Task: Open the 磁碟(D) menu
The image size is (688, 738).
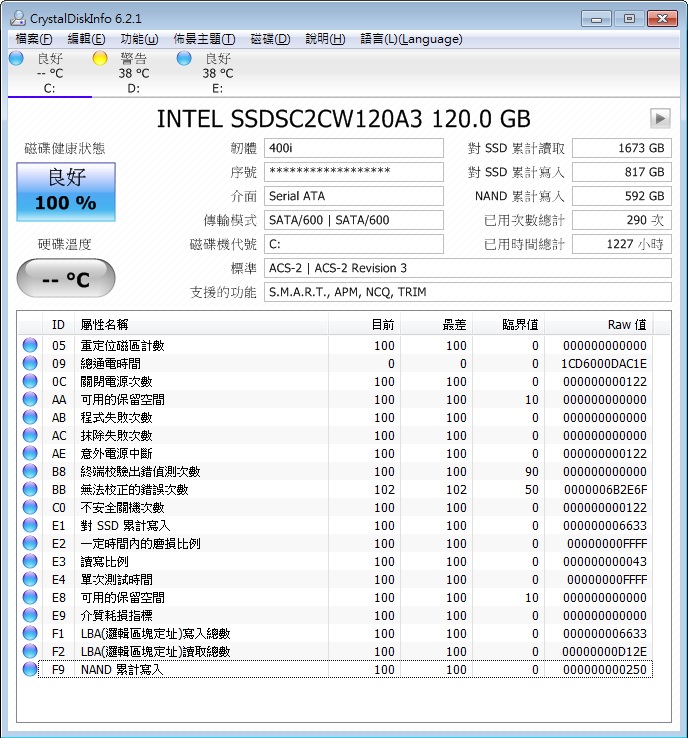Action: tap(270, 39)
